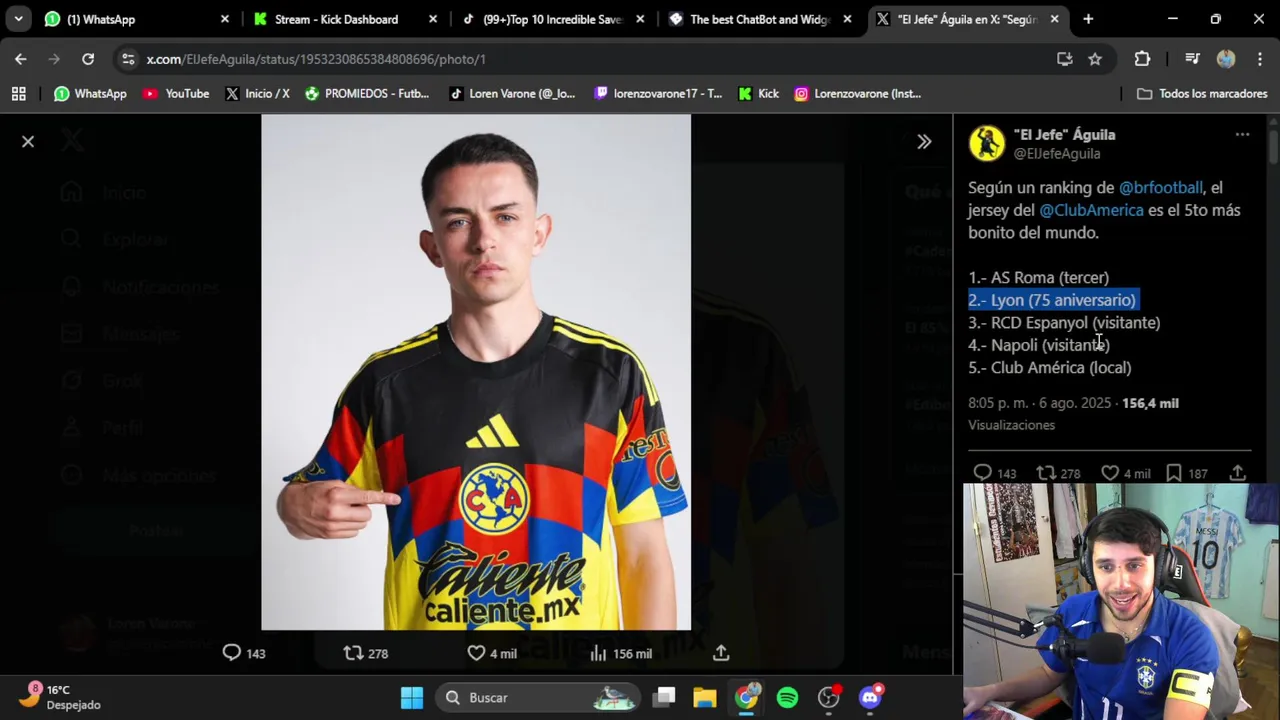The width and height of the screenshot is (1280, 720).
Task: Open Kick bookmark
Action: tap(758, 93)
